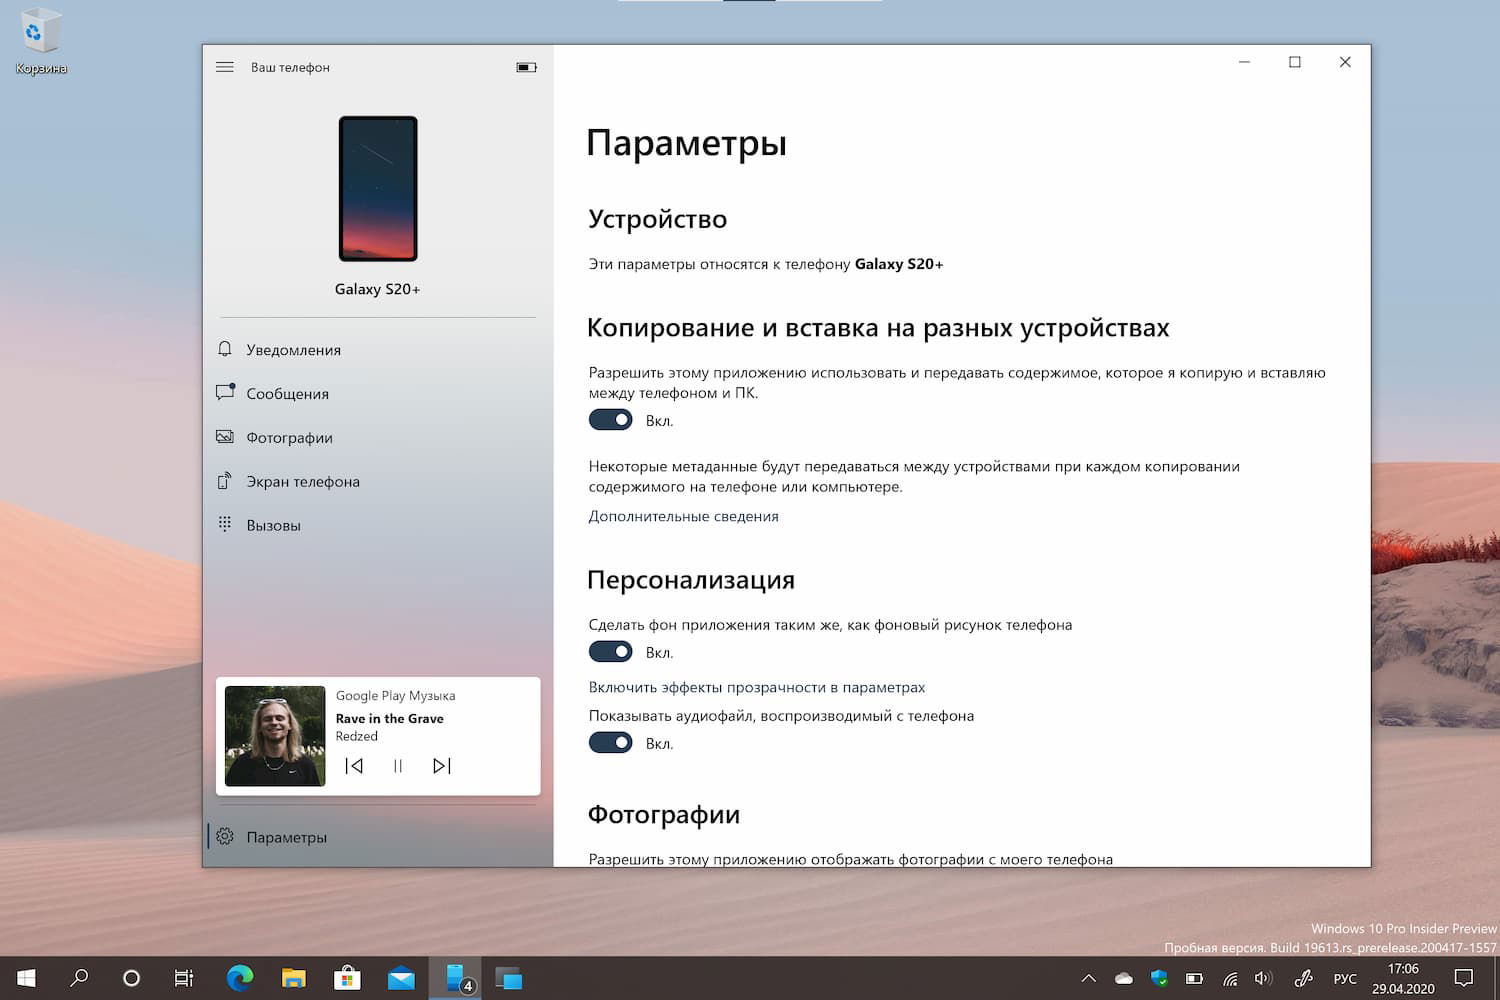Image resolution: width=1500 pixels, height=1000 pixels.
Task: Maximize the Ваш телефон window
Action: click(x=1295, y=62)
